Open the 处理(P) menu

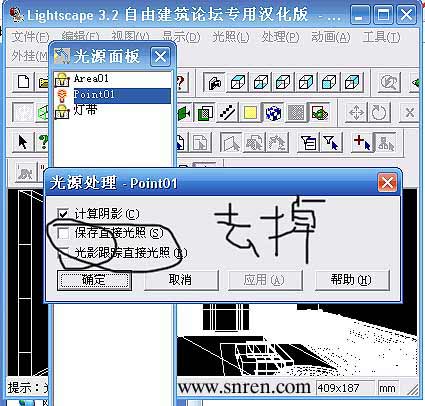click(x=280, y=37)
